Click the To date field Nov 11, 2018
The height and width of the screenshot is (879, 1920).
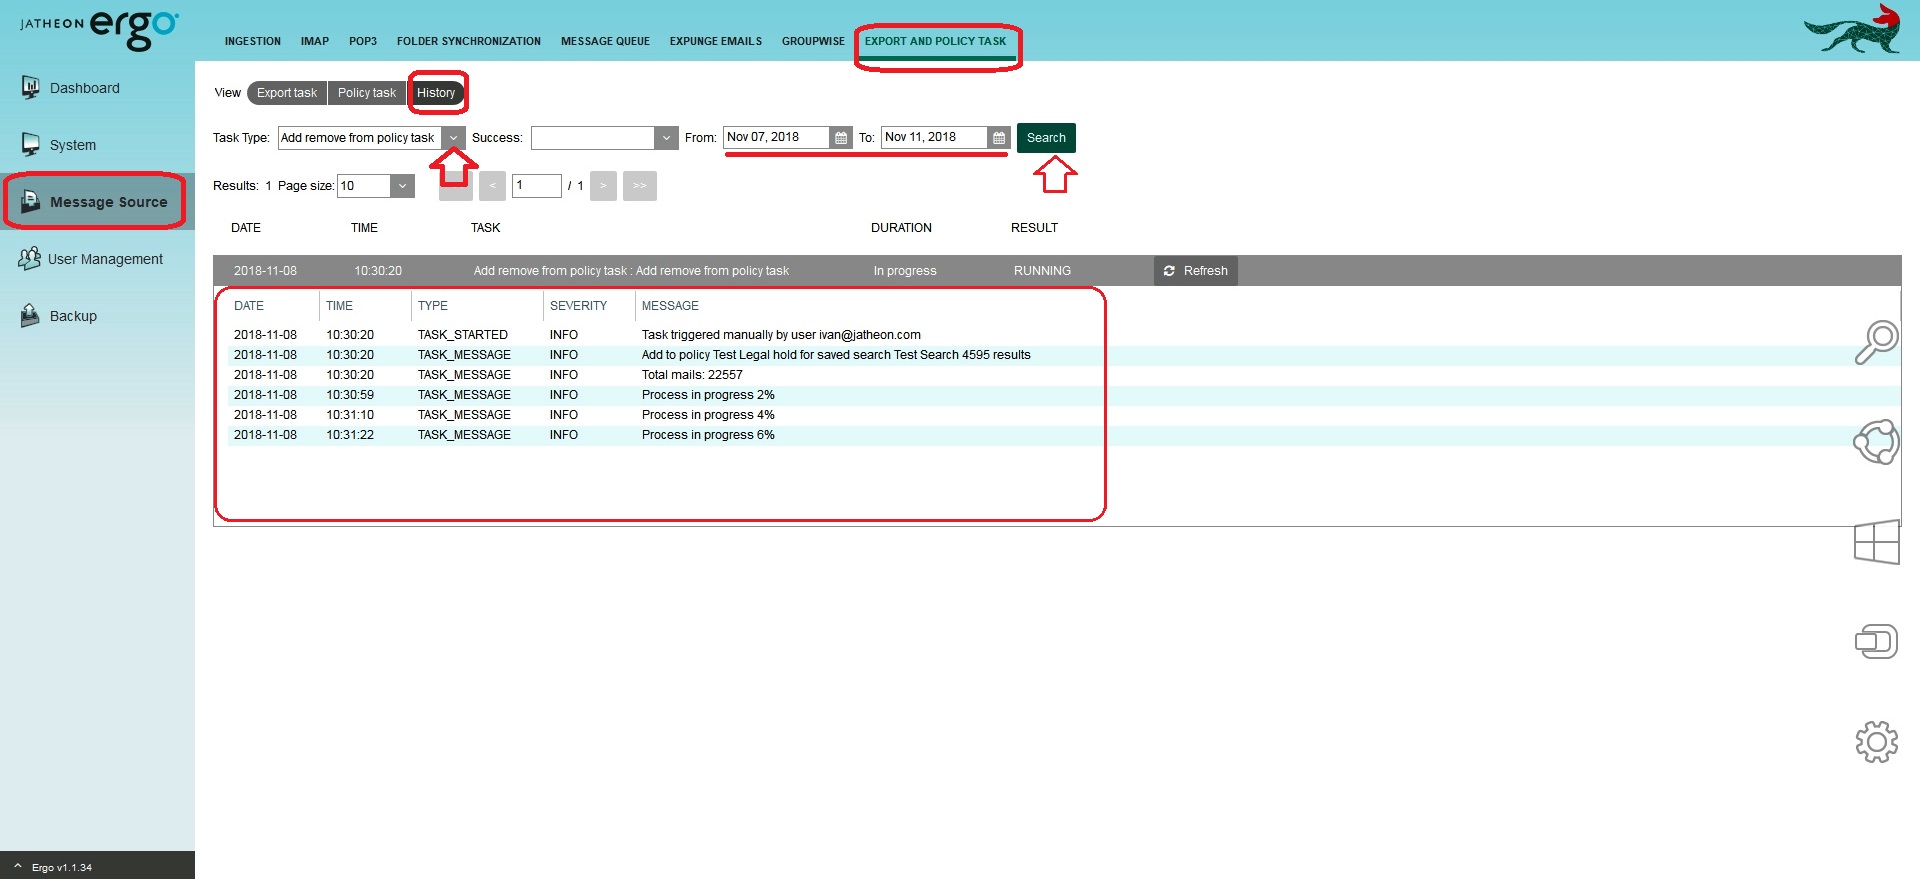pos(935,137)
